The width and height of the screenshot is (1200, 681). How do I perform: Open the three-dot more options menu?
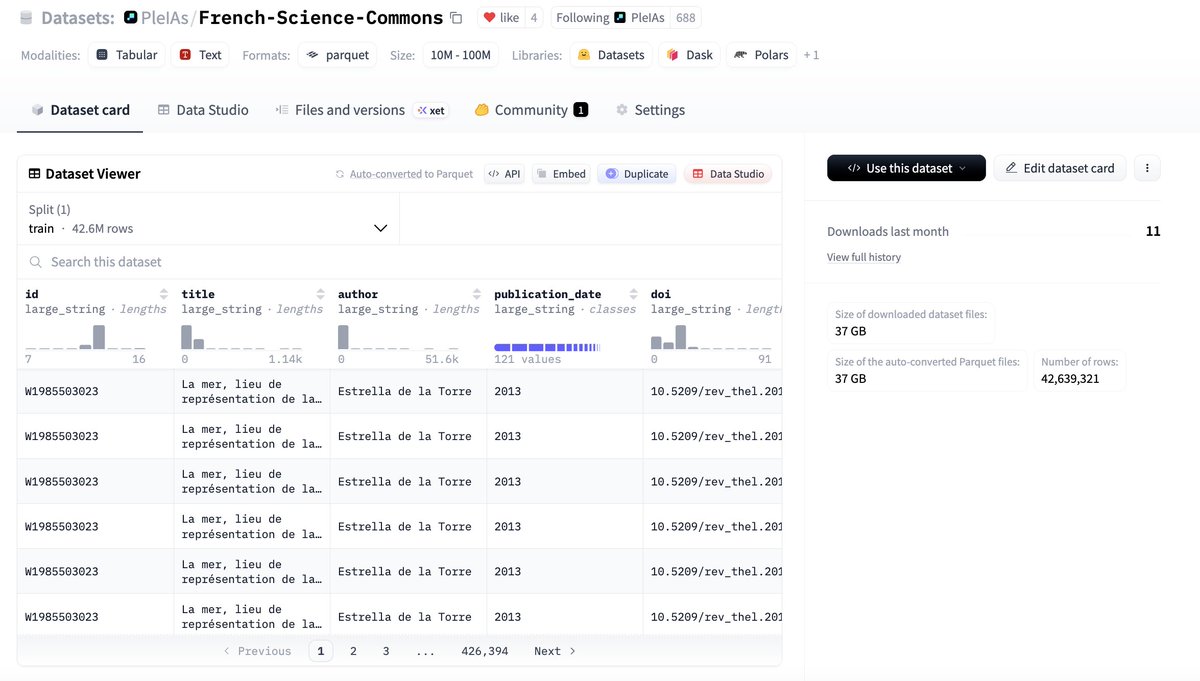[1147, 168]
